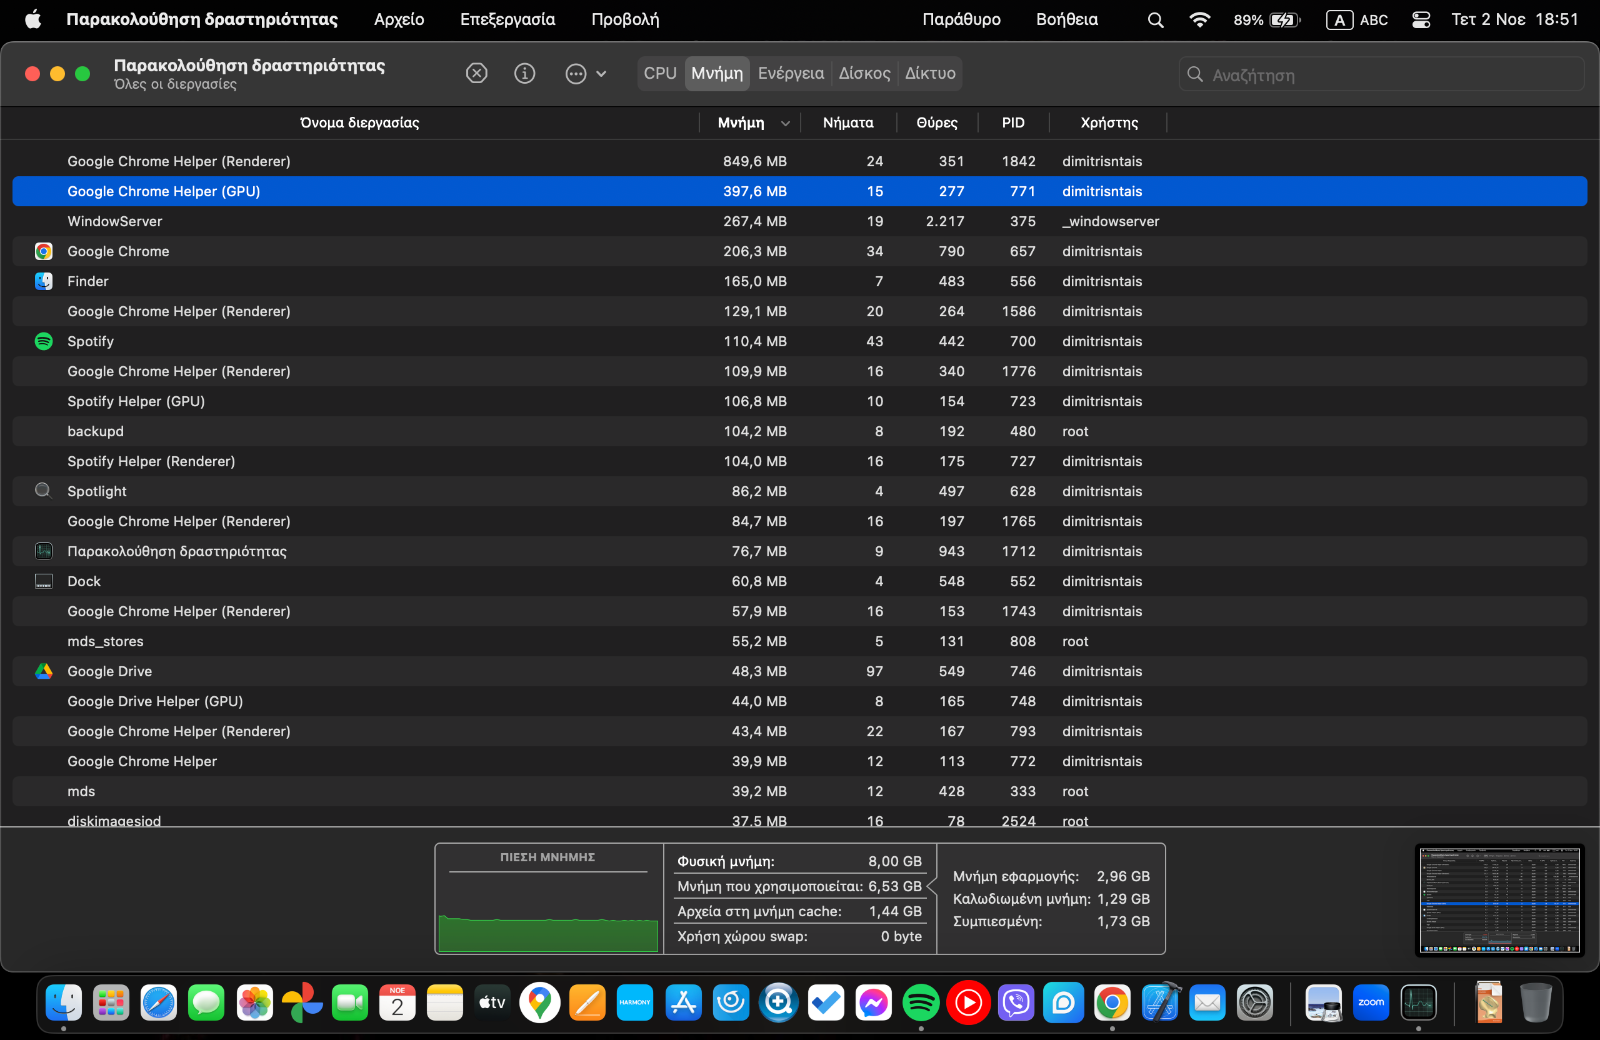Open Notes from the Dock
Image resolution: width=1600 pixels, height=1040 pixels.
tap(445, 1002)
